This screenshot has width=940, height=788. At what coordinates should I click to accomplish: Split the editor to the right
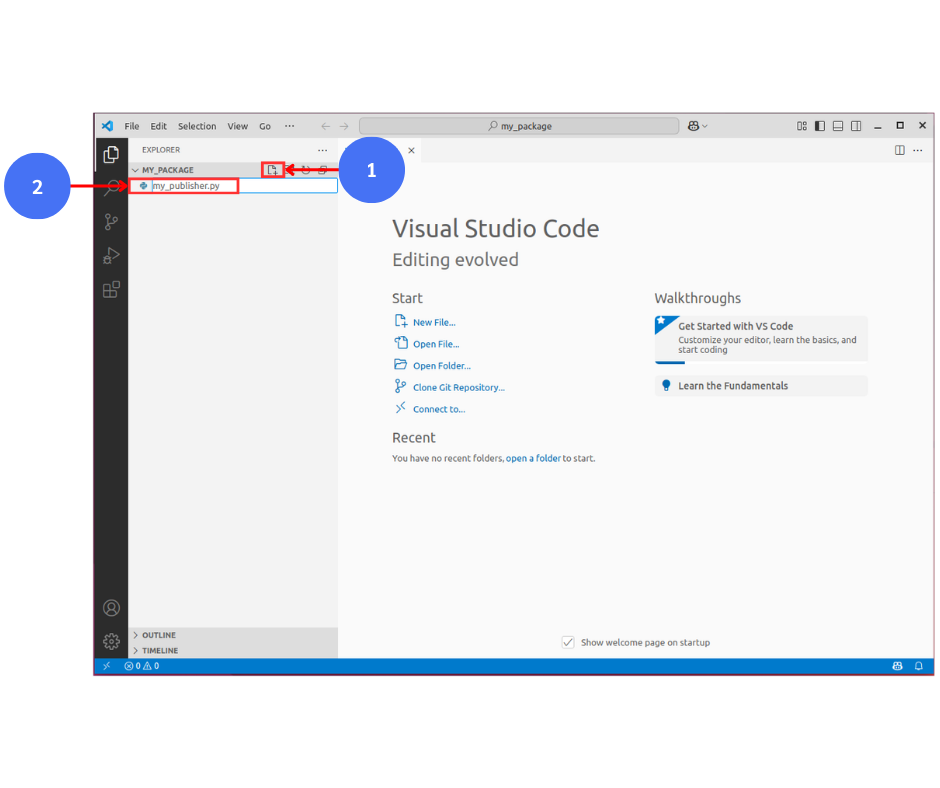click(899, 150)
